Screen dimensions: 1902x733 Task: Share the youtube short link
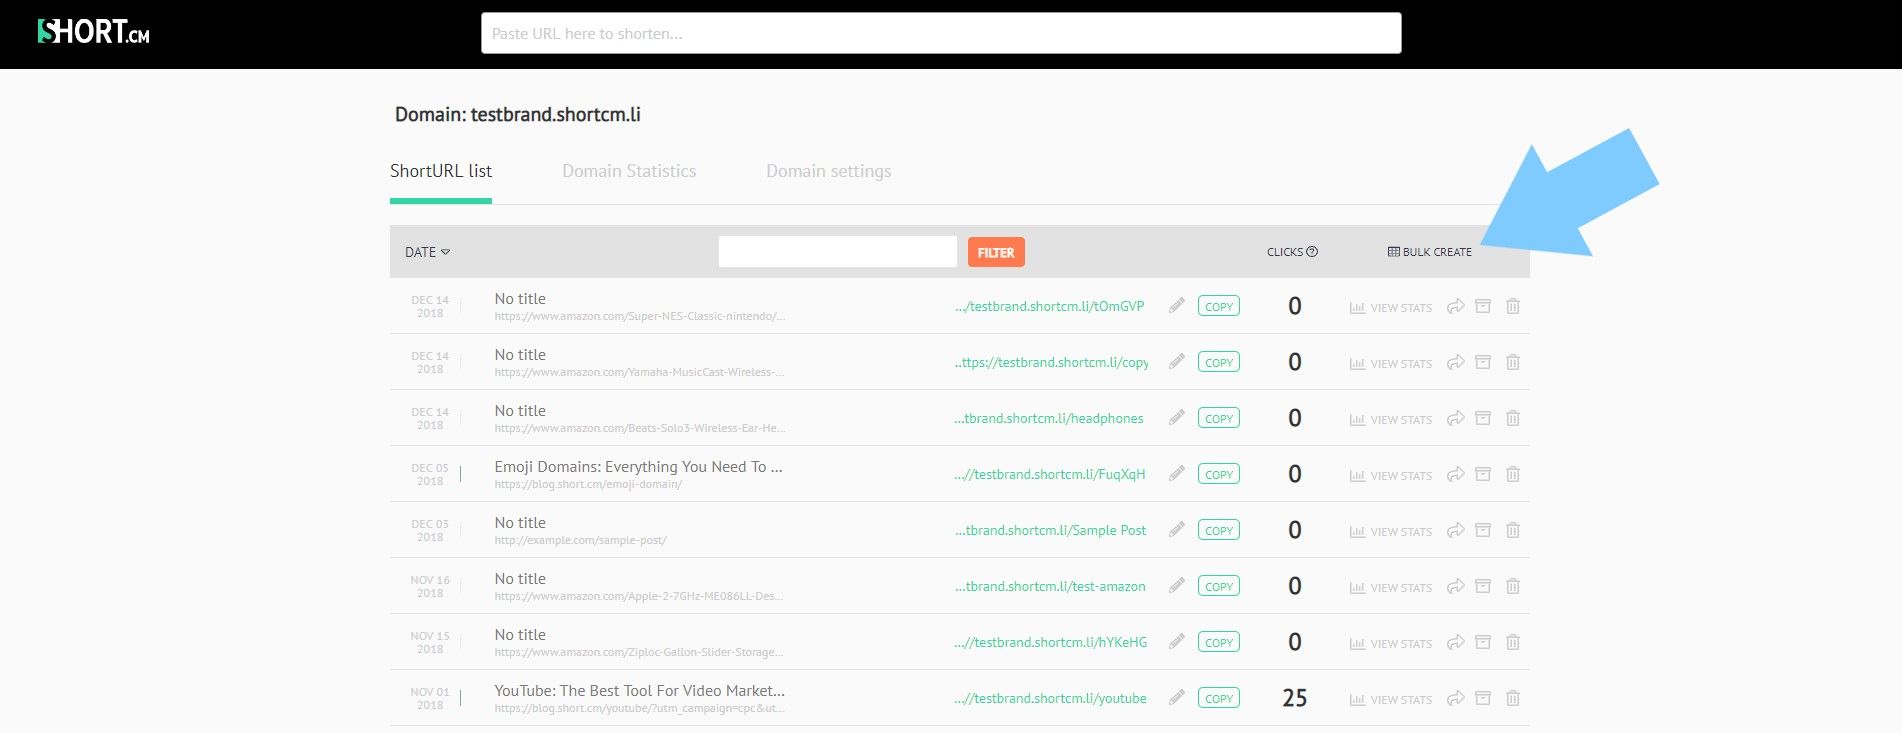click(x=1456, y=698)
